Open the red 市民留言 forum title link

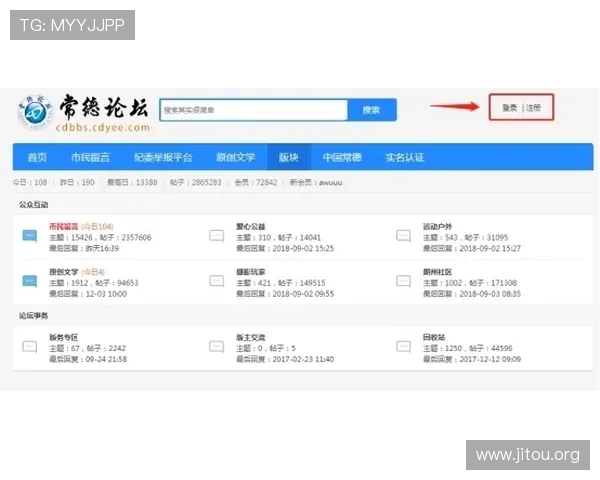click(64, 227)
